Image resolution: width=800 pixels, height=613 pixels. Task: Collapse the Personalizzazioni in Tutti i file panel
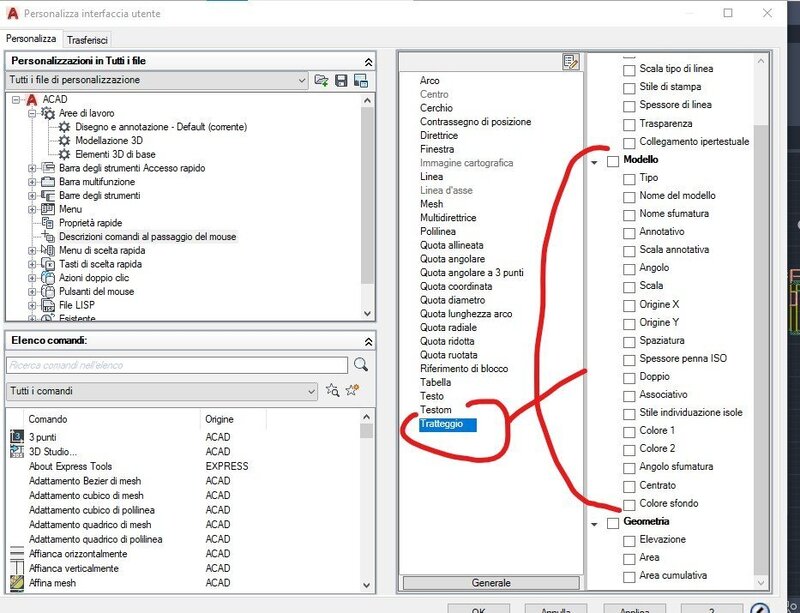[368, 62]
